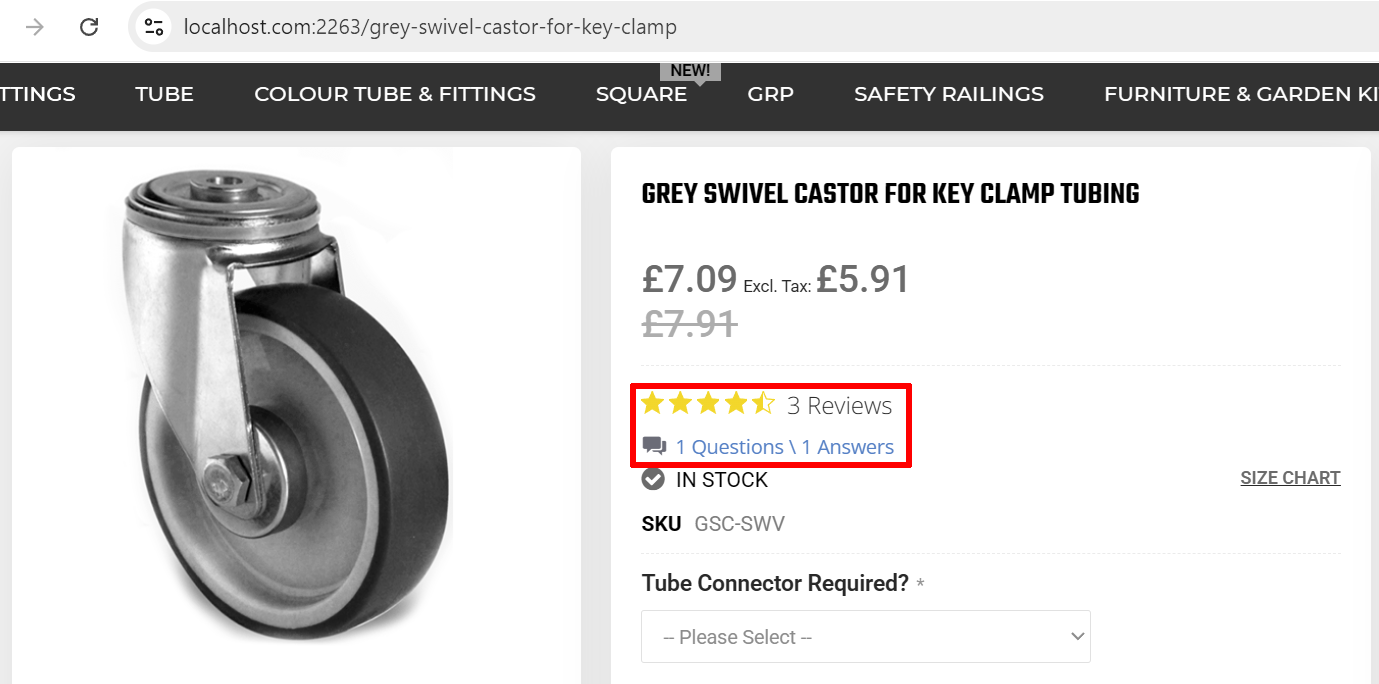Open Furniture & Garden Kits menu
The image size is (1379, 684).
[x=1240, y=94]
